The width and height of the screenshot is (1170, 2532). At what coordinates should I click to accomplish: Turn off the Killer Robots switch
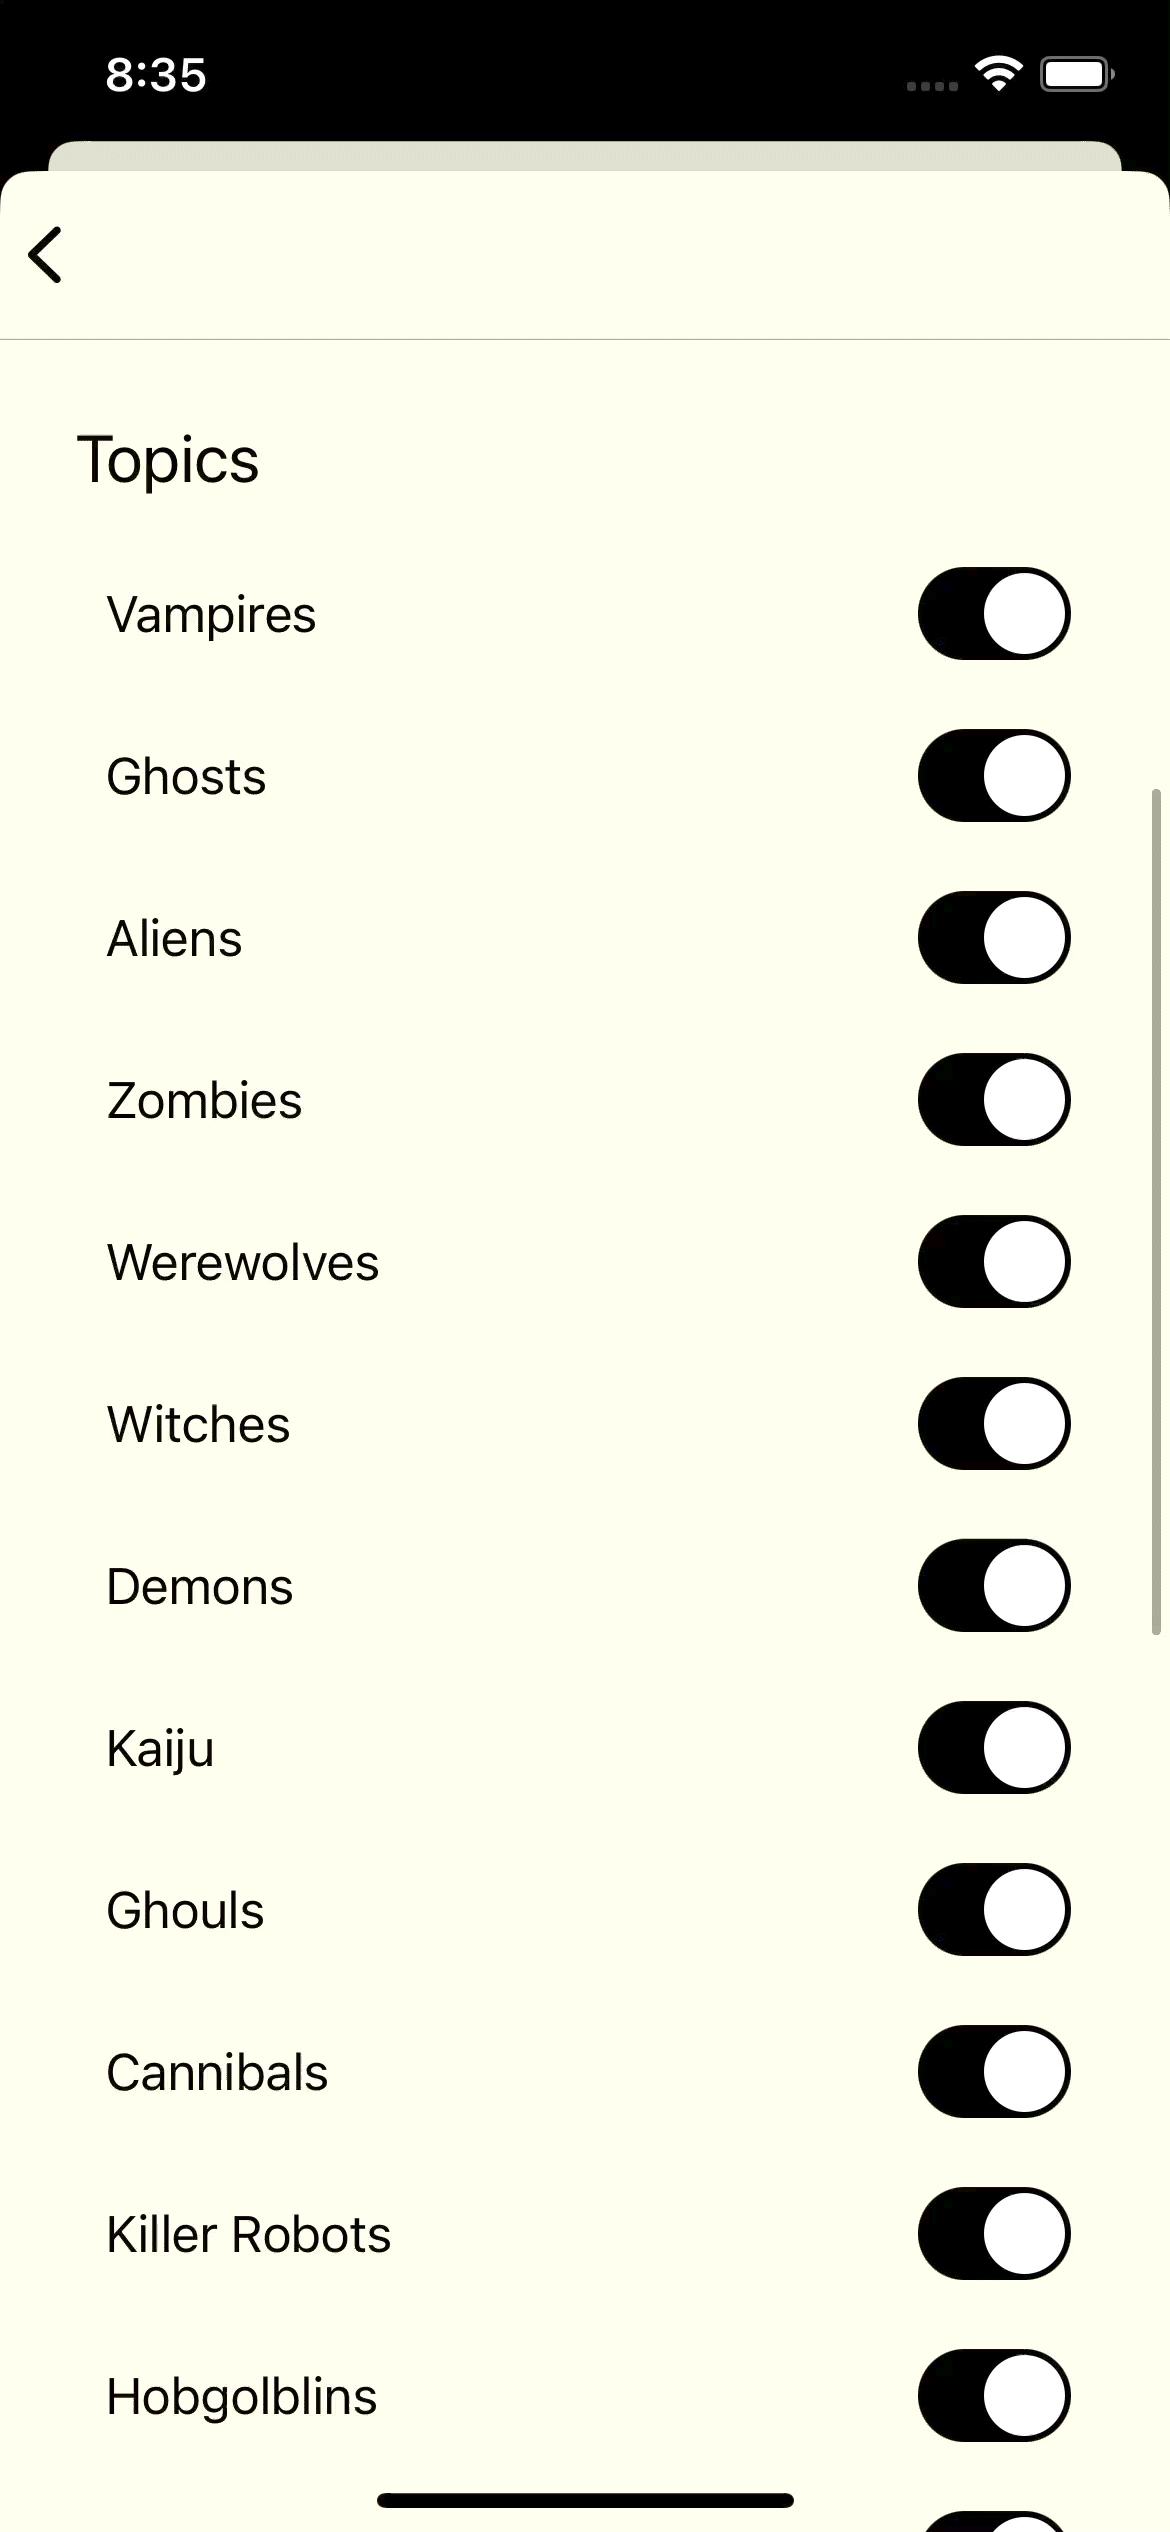pos(994,2234)
